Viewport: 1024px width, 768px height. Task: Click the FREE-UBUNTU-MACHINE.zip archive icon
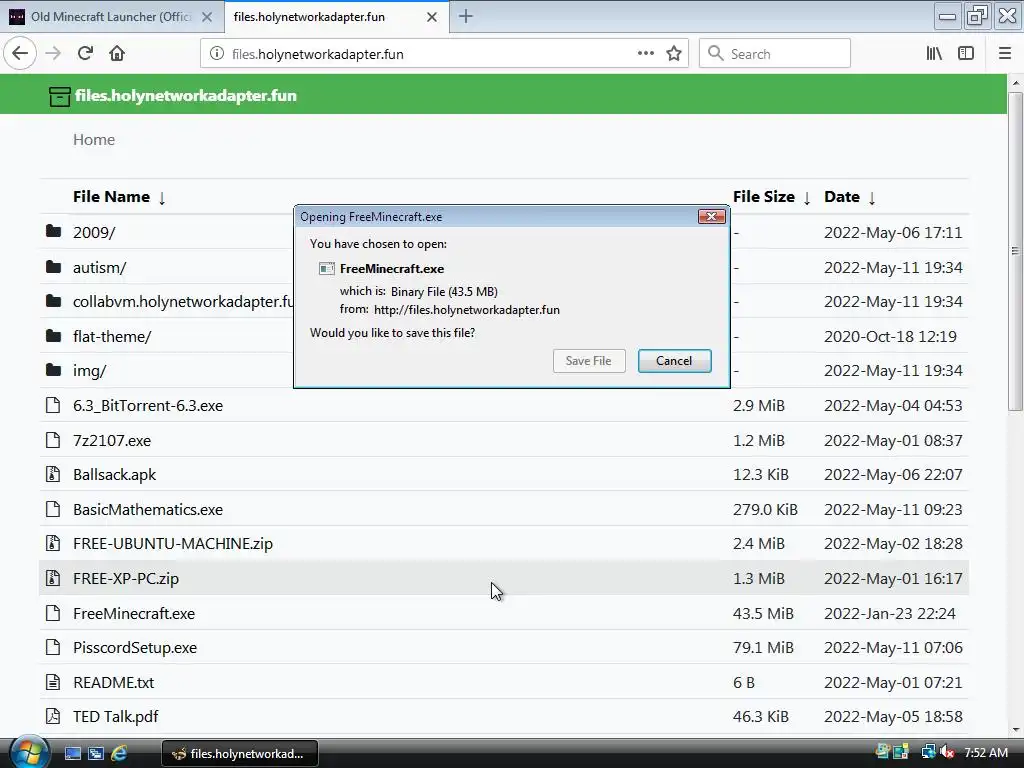point(53,543)
